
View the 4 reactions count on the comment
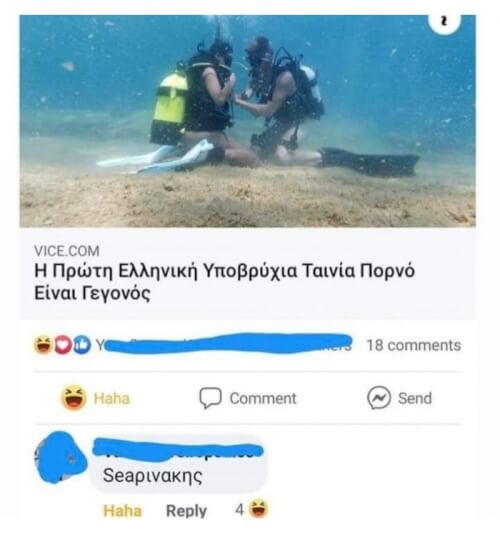click(x=239, y=510)
